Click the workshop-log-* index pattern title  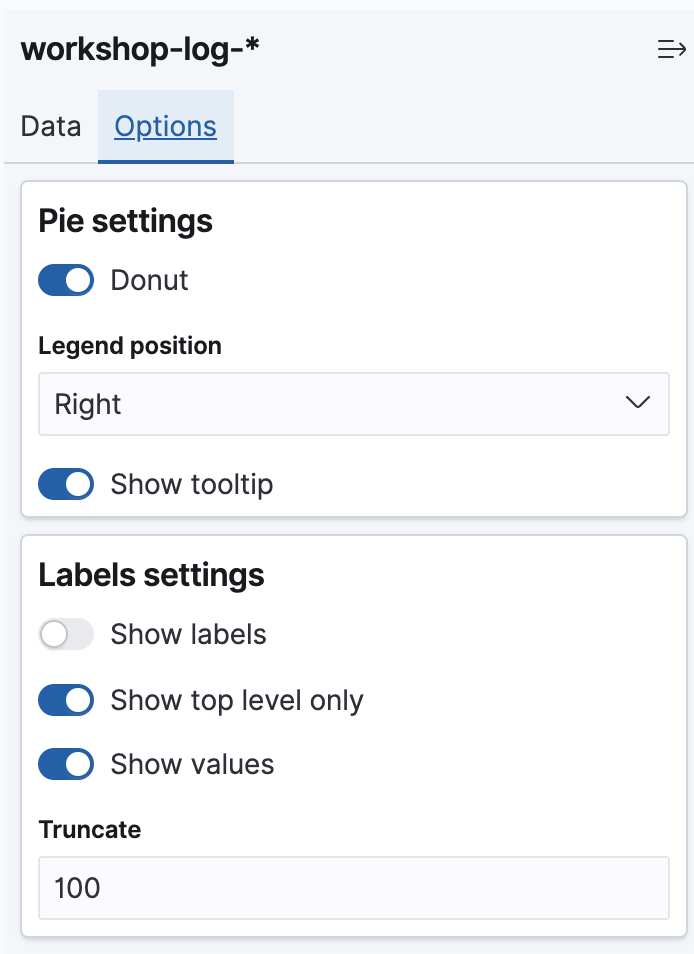(x=140, y=49)
